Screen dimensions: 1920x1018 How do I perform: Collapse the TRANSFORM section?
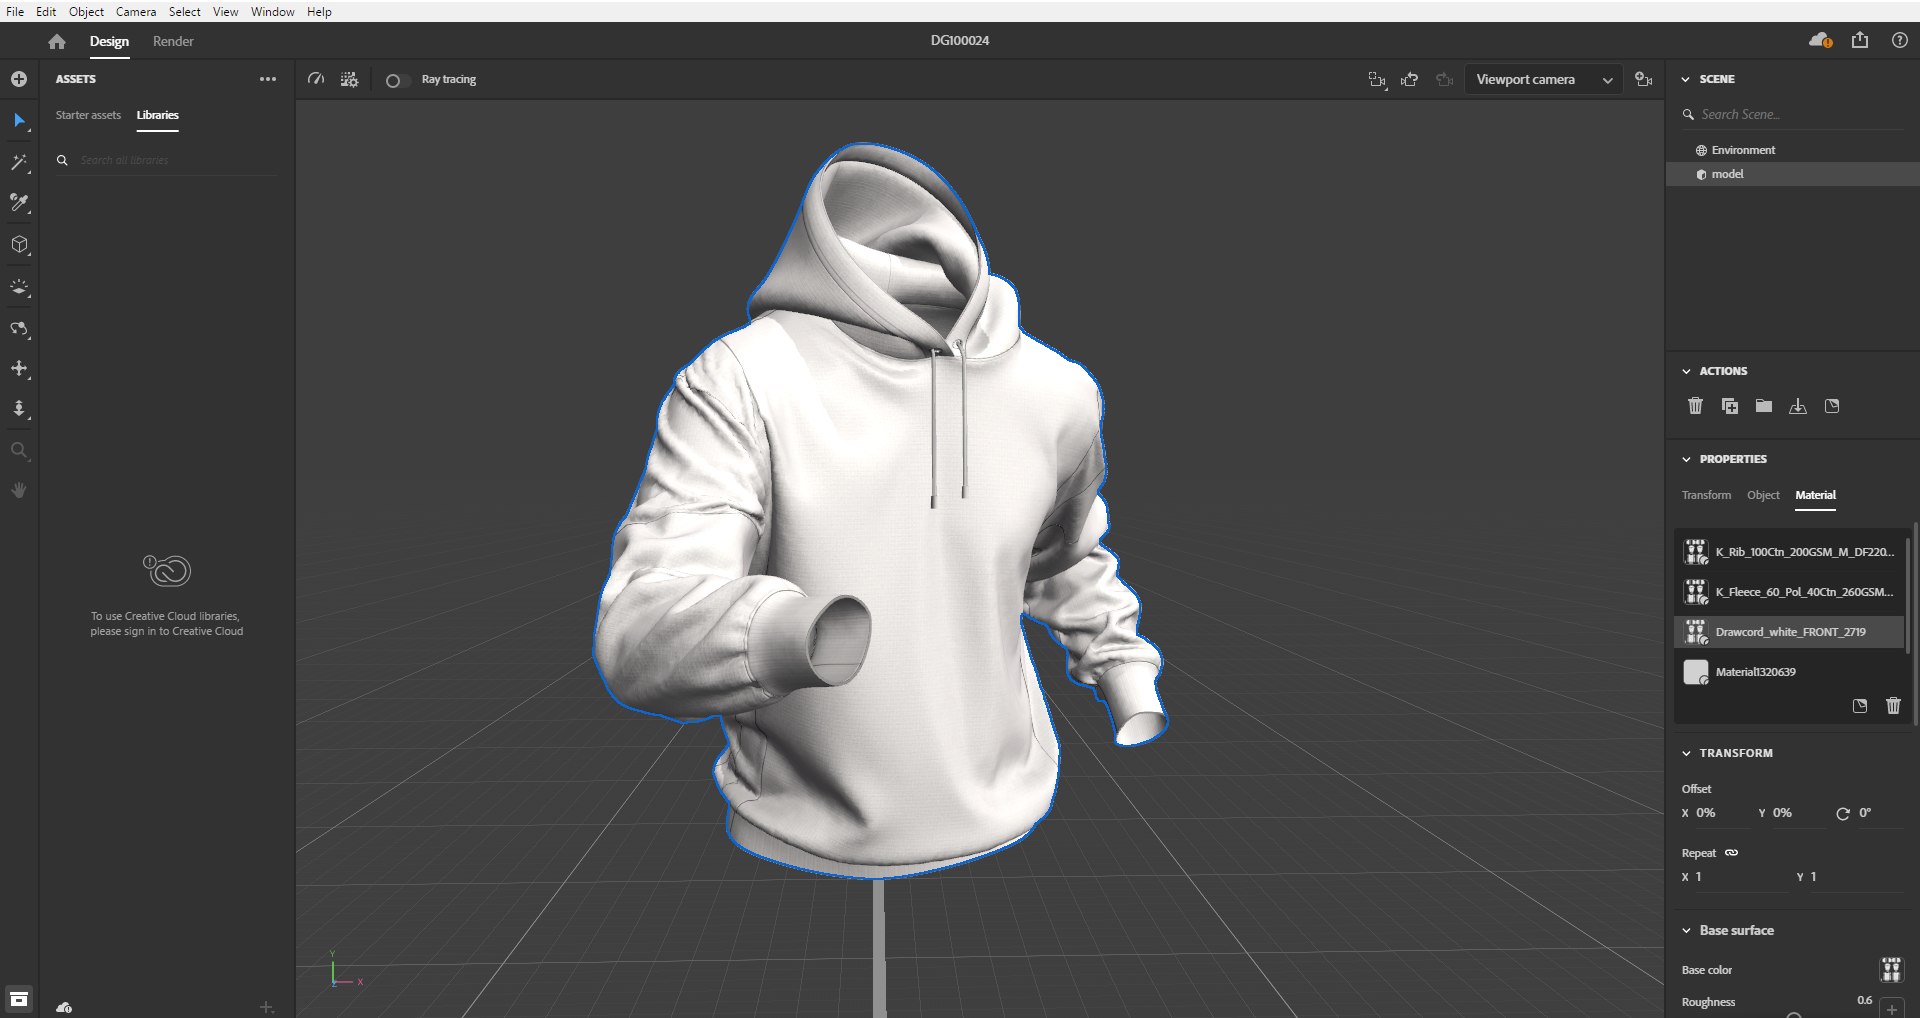[1686, 753]
